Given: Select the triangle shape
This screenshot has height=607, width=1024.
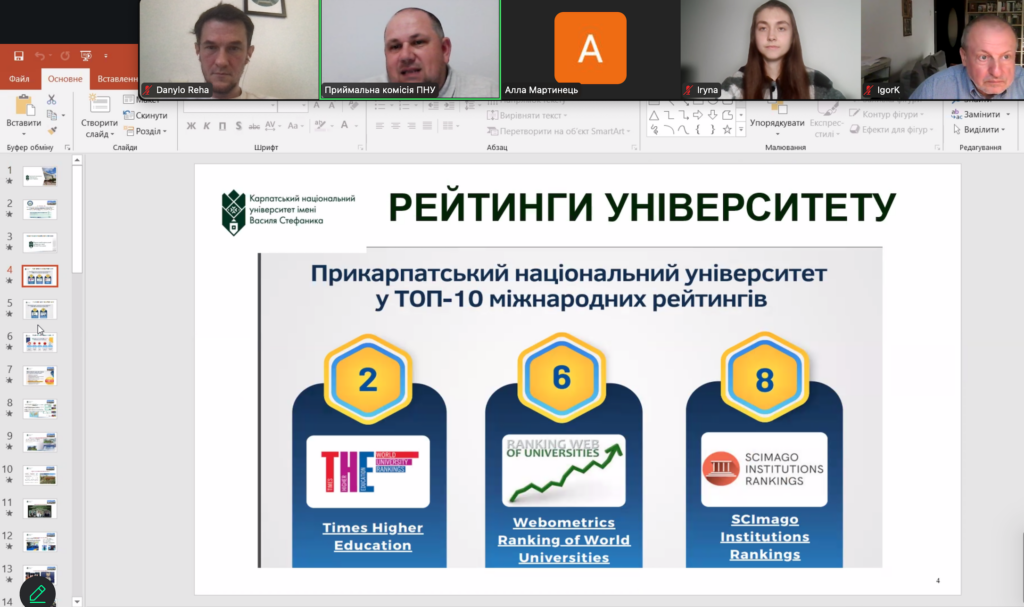Looking at the screenshot, I should click(654, 116).
